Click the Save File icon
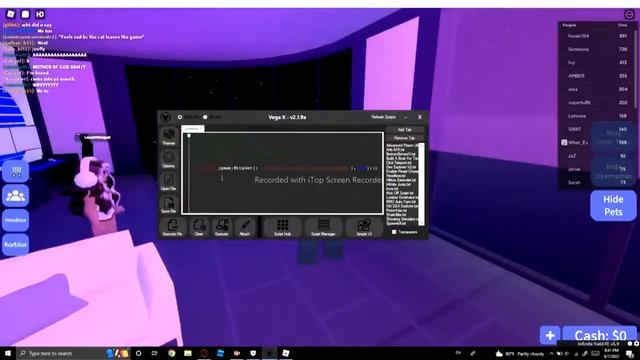Viewport: 640px width, 360px height. click(169, 205)
